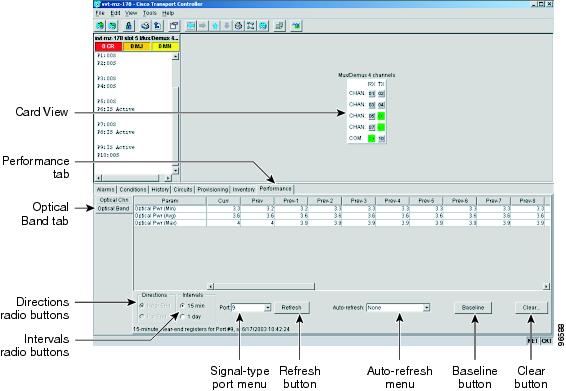Click the alarm list scroll-up arrow

(x=175, y=56)
